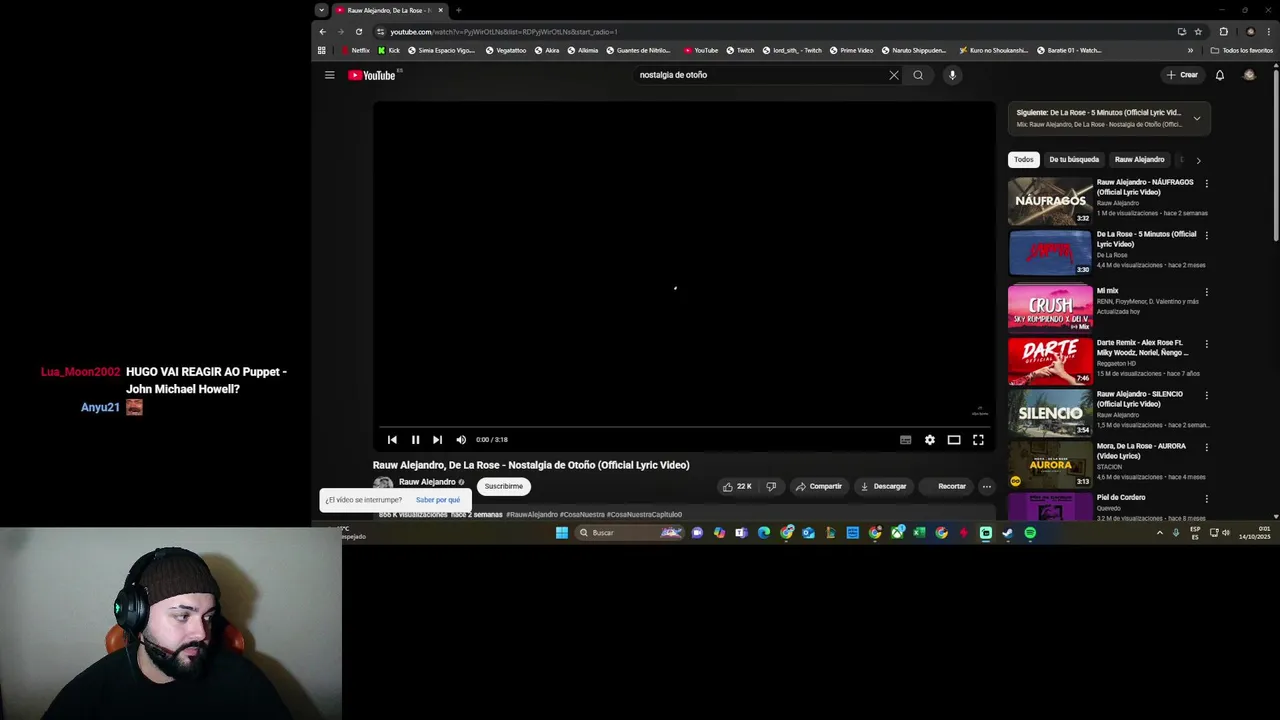Open the new tab plus button
The width and height of the screenshot is (1280, 720).
(458, 10)
